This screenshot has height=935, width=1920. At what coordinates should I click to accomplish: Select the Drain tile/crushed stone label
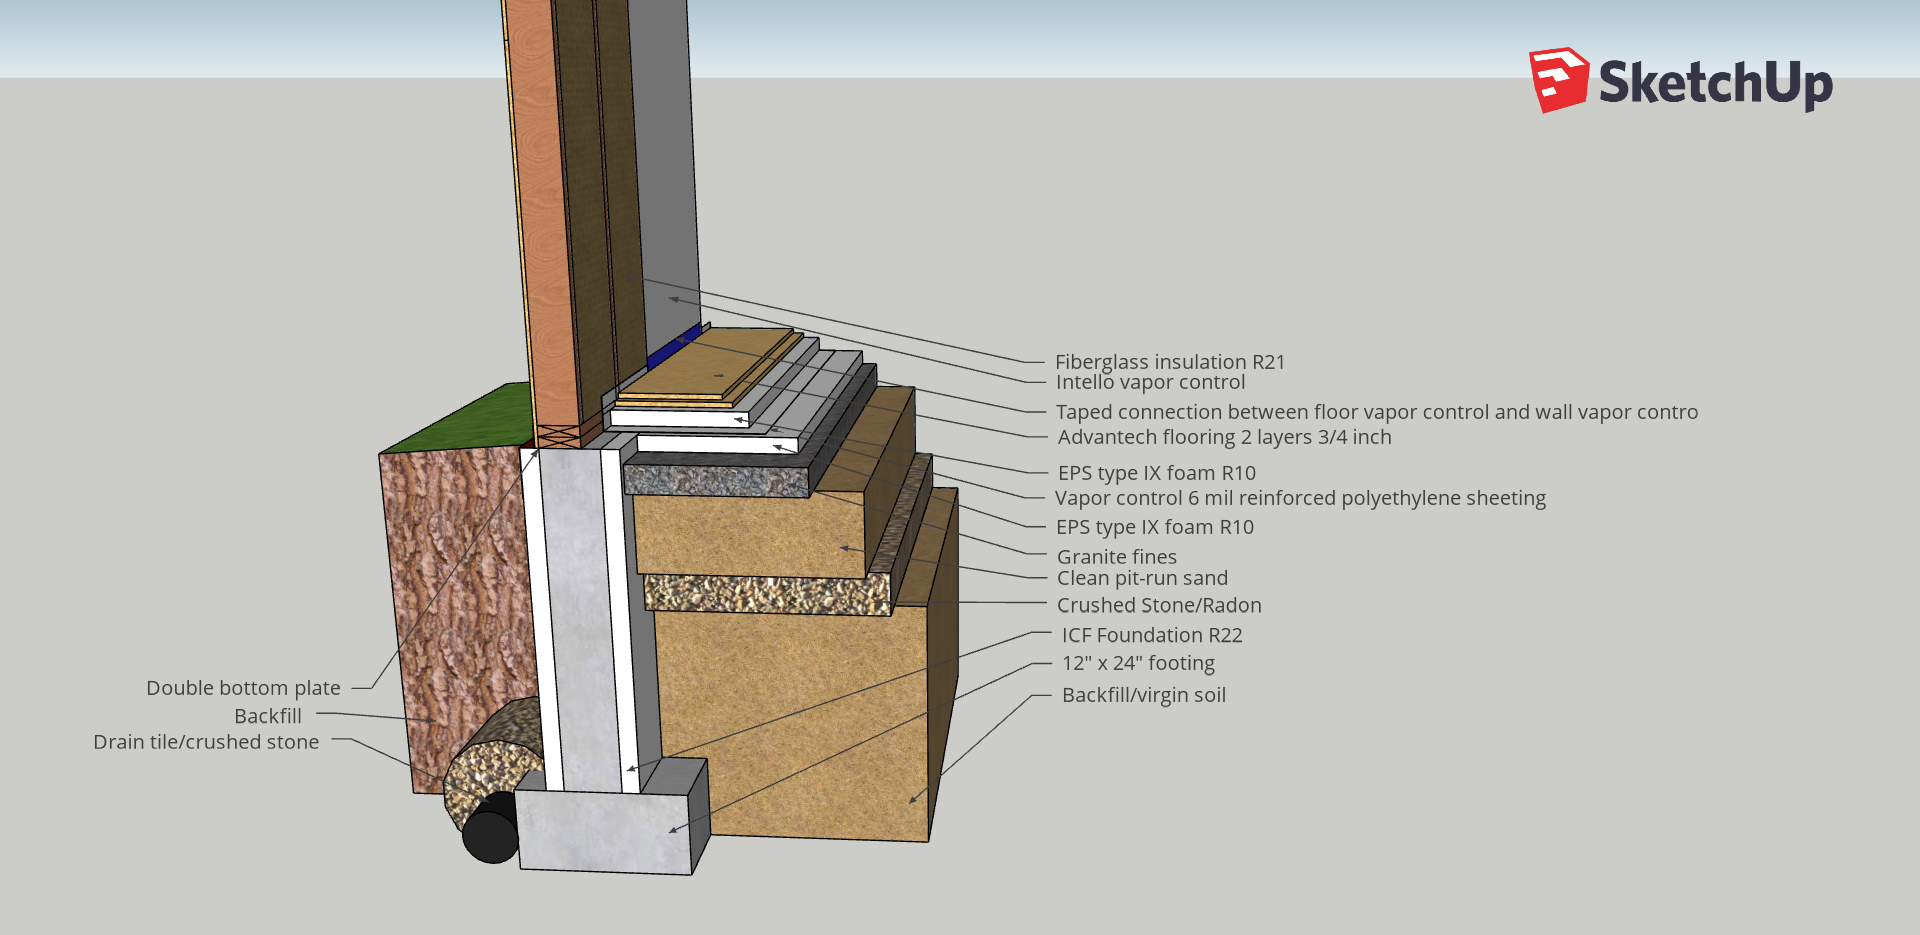pyautogui.click(x=206, y=742)
